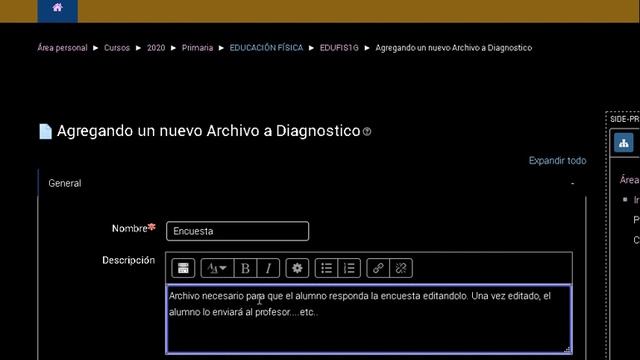
Task: Click the help icon beside the page title
Action: point(367,131)
